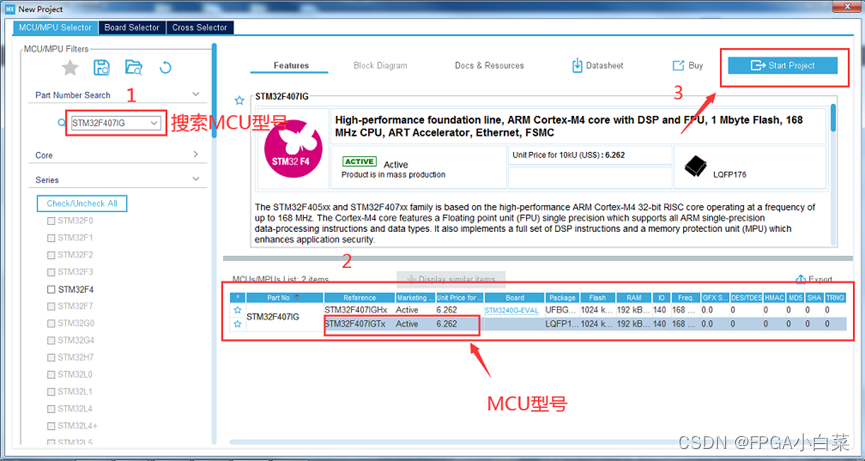Screen dimensions: 865x461
Task: Click the Display similar items button
Action: [451, 279]
